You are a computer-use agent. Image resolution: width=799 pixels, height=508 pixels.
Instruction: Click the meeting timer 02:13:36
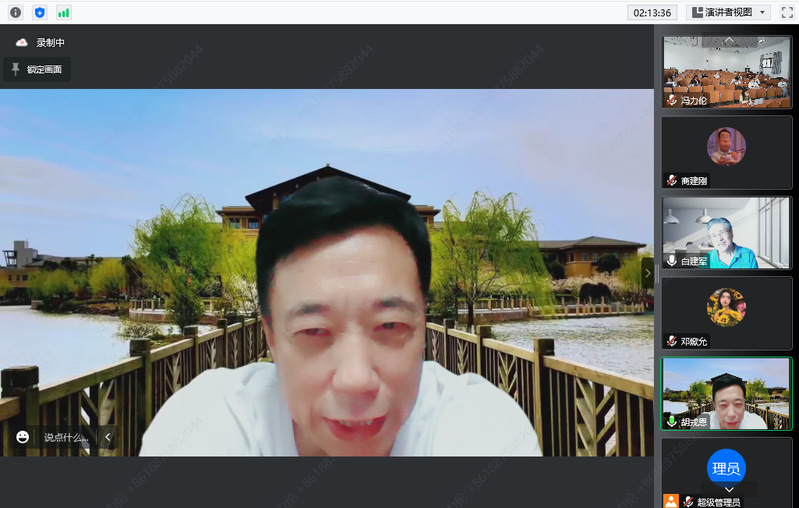click(652, 12)
